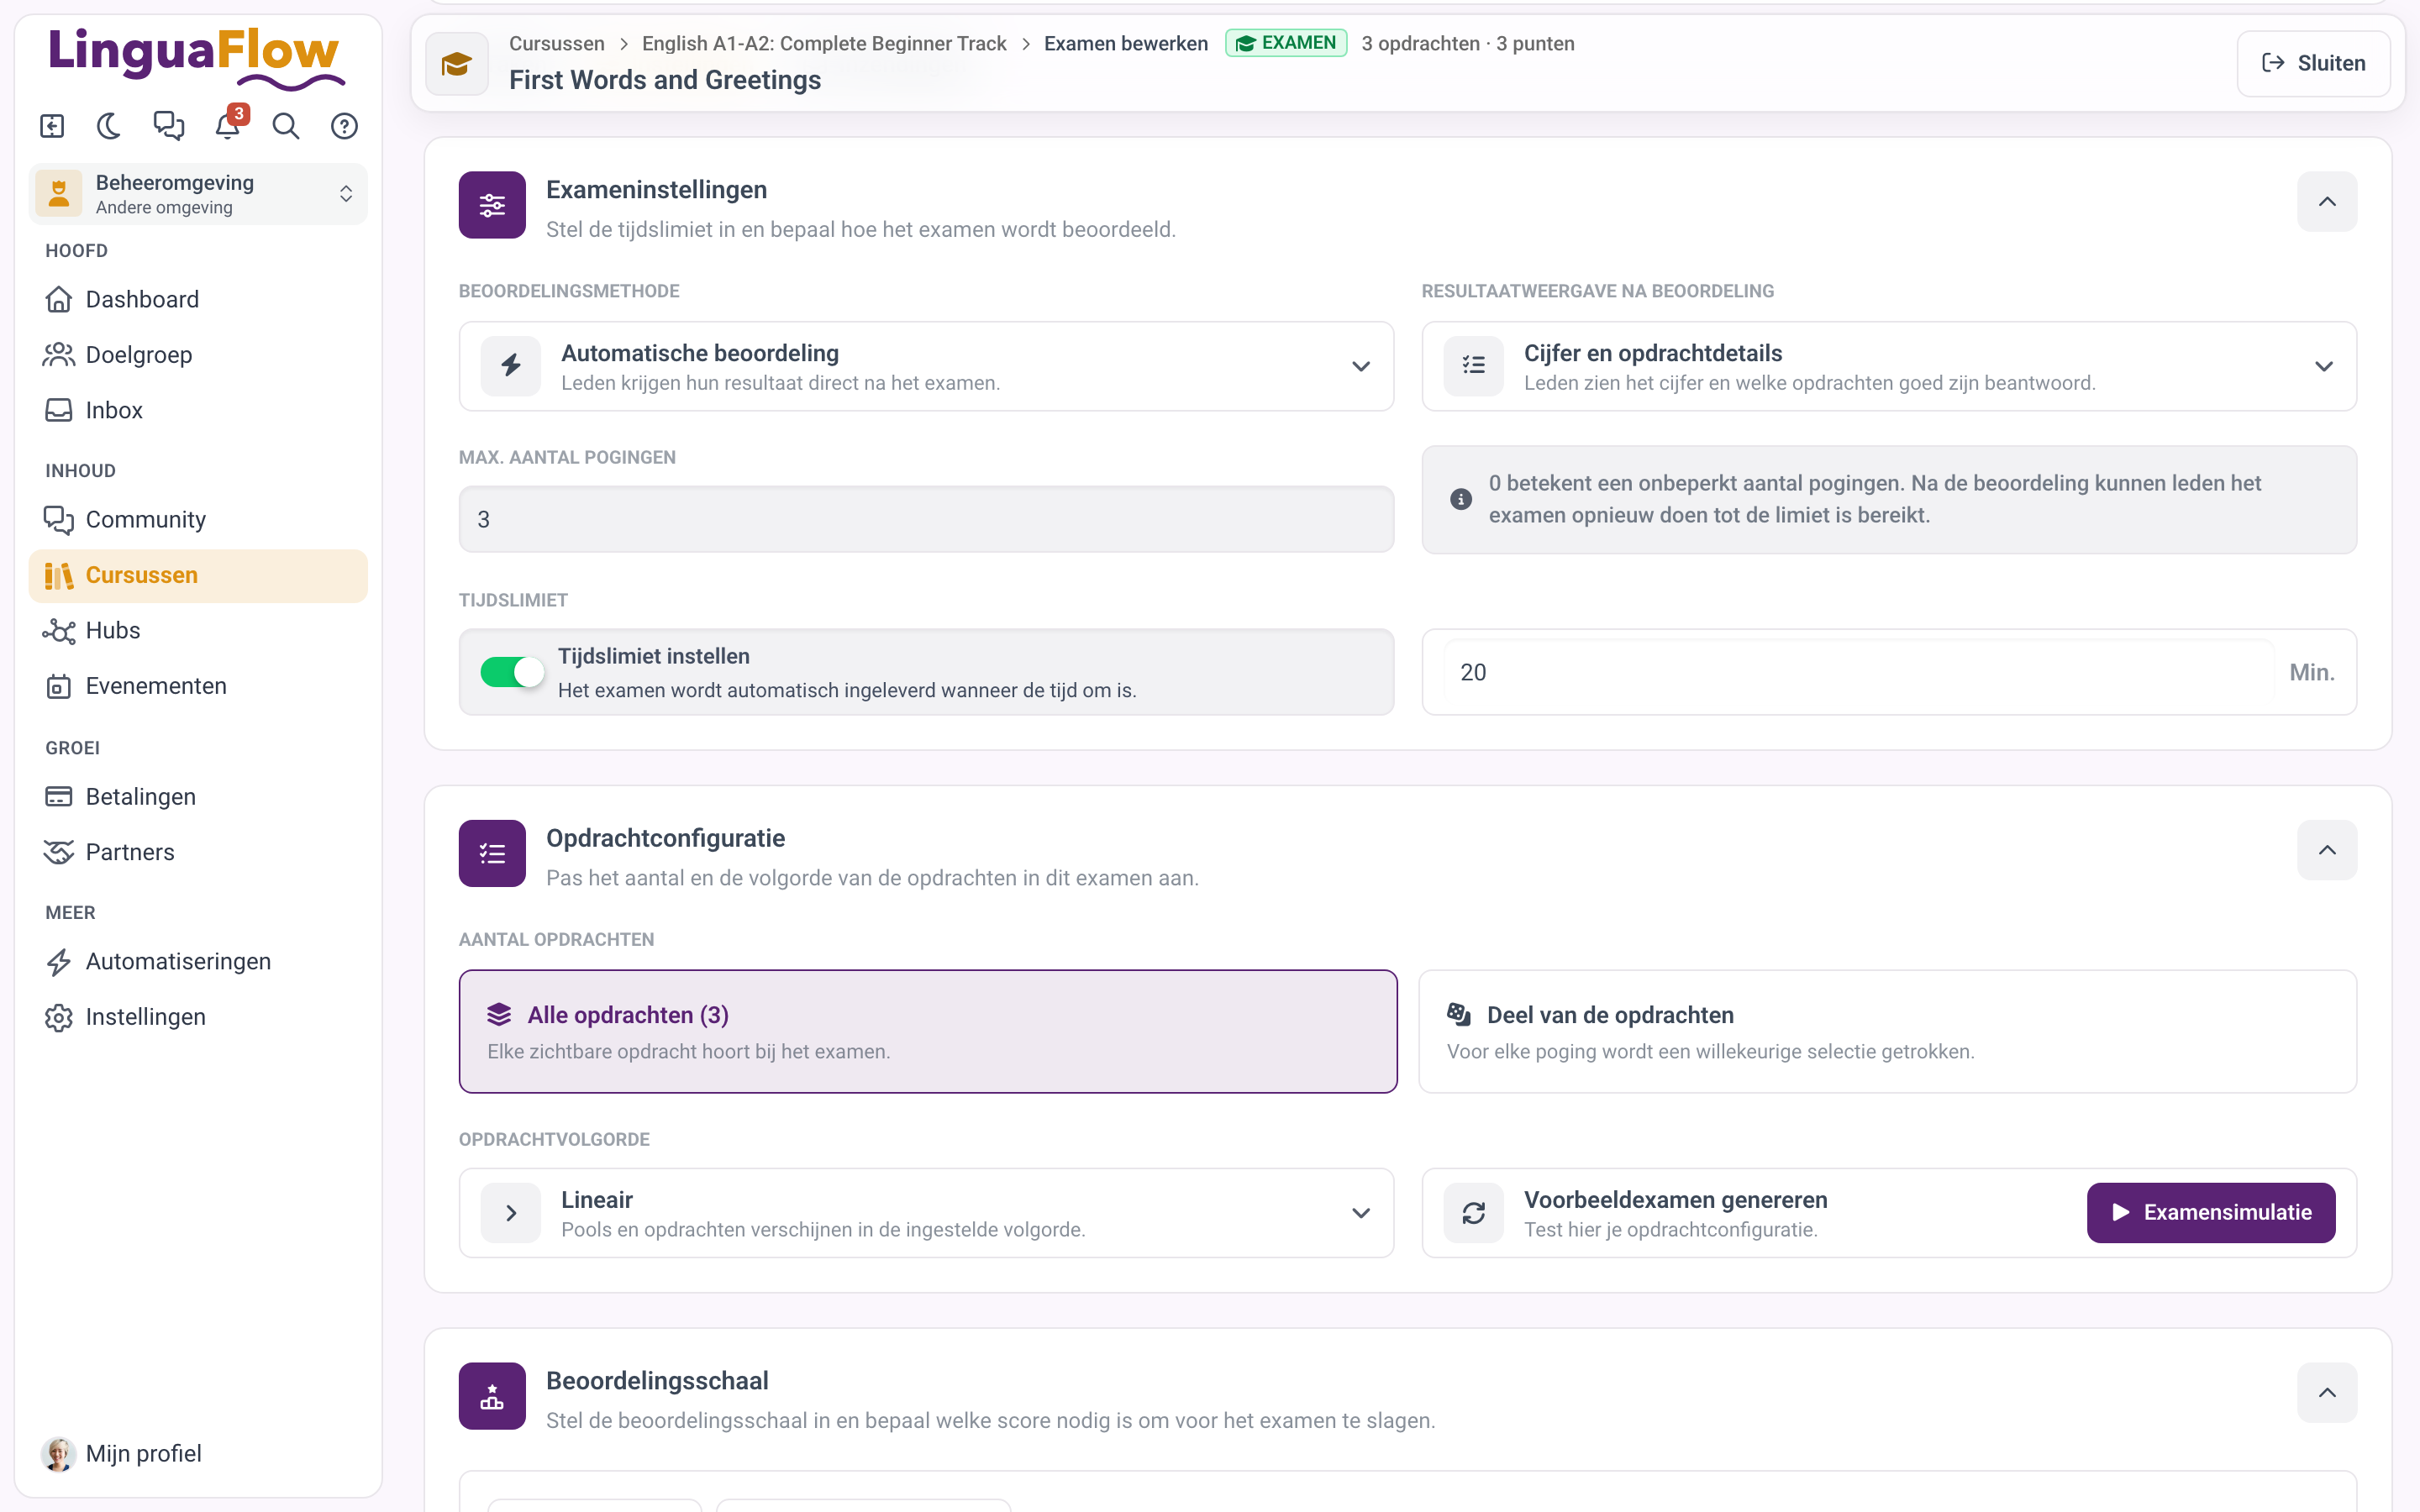Open the Lineair opdrachtvolgorde dropdown
Image resolution: width=2420 pixels, height=1512 pixels.
(x=926, y=1213)
